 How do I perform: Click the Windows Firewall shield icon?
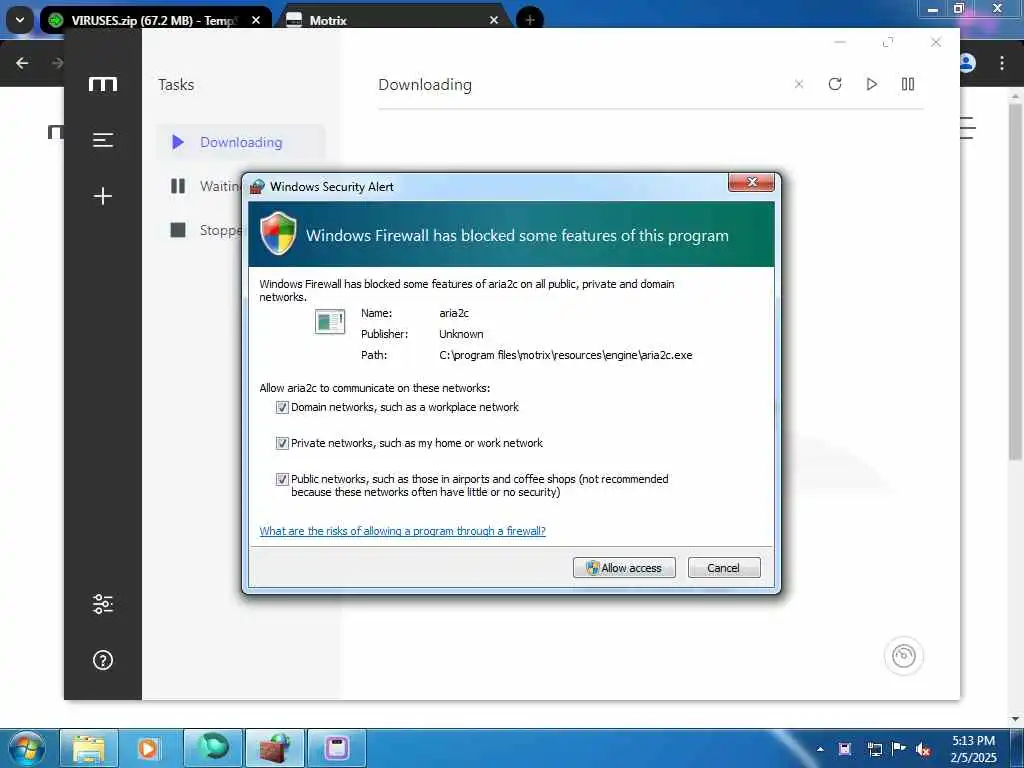[278, 233]
